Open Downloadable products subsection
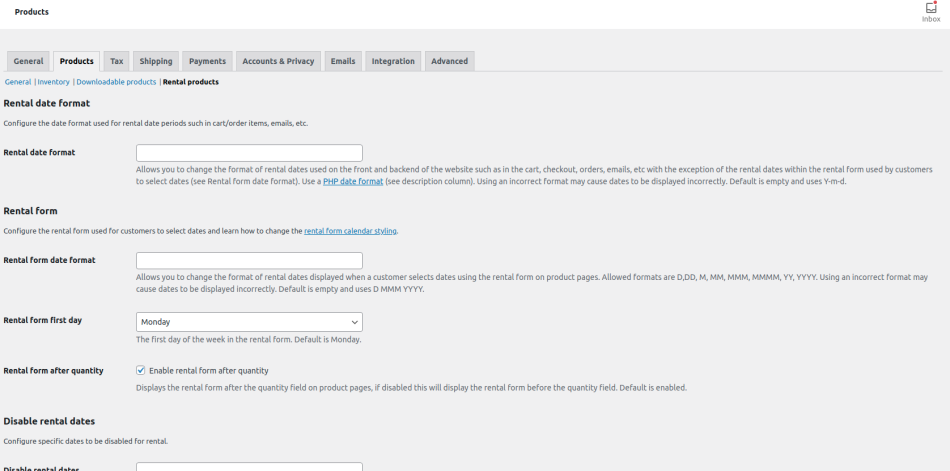The image size is (950, 471). point(116,82)
